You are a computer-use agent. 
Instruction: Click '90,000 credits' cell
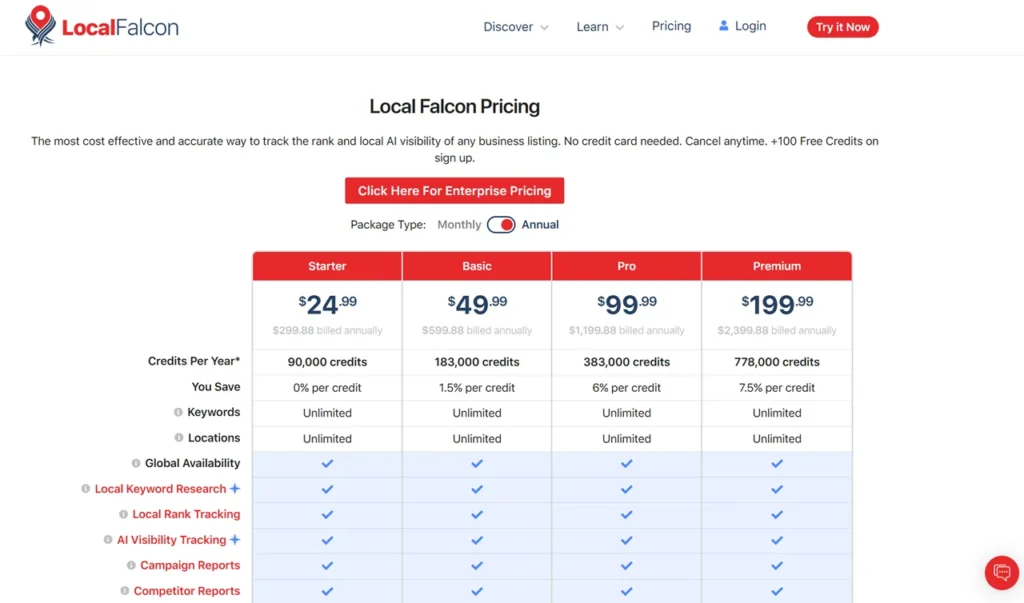[327, 362]
